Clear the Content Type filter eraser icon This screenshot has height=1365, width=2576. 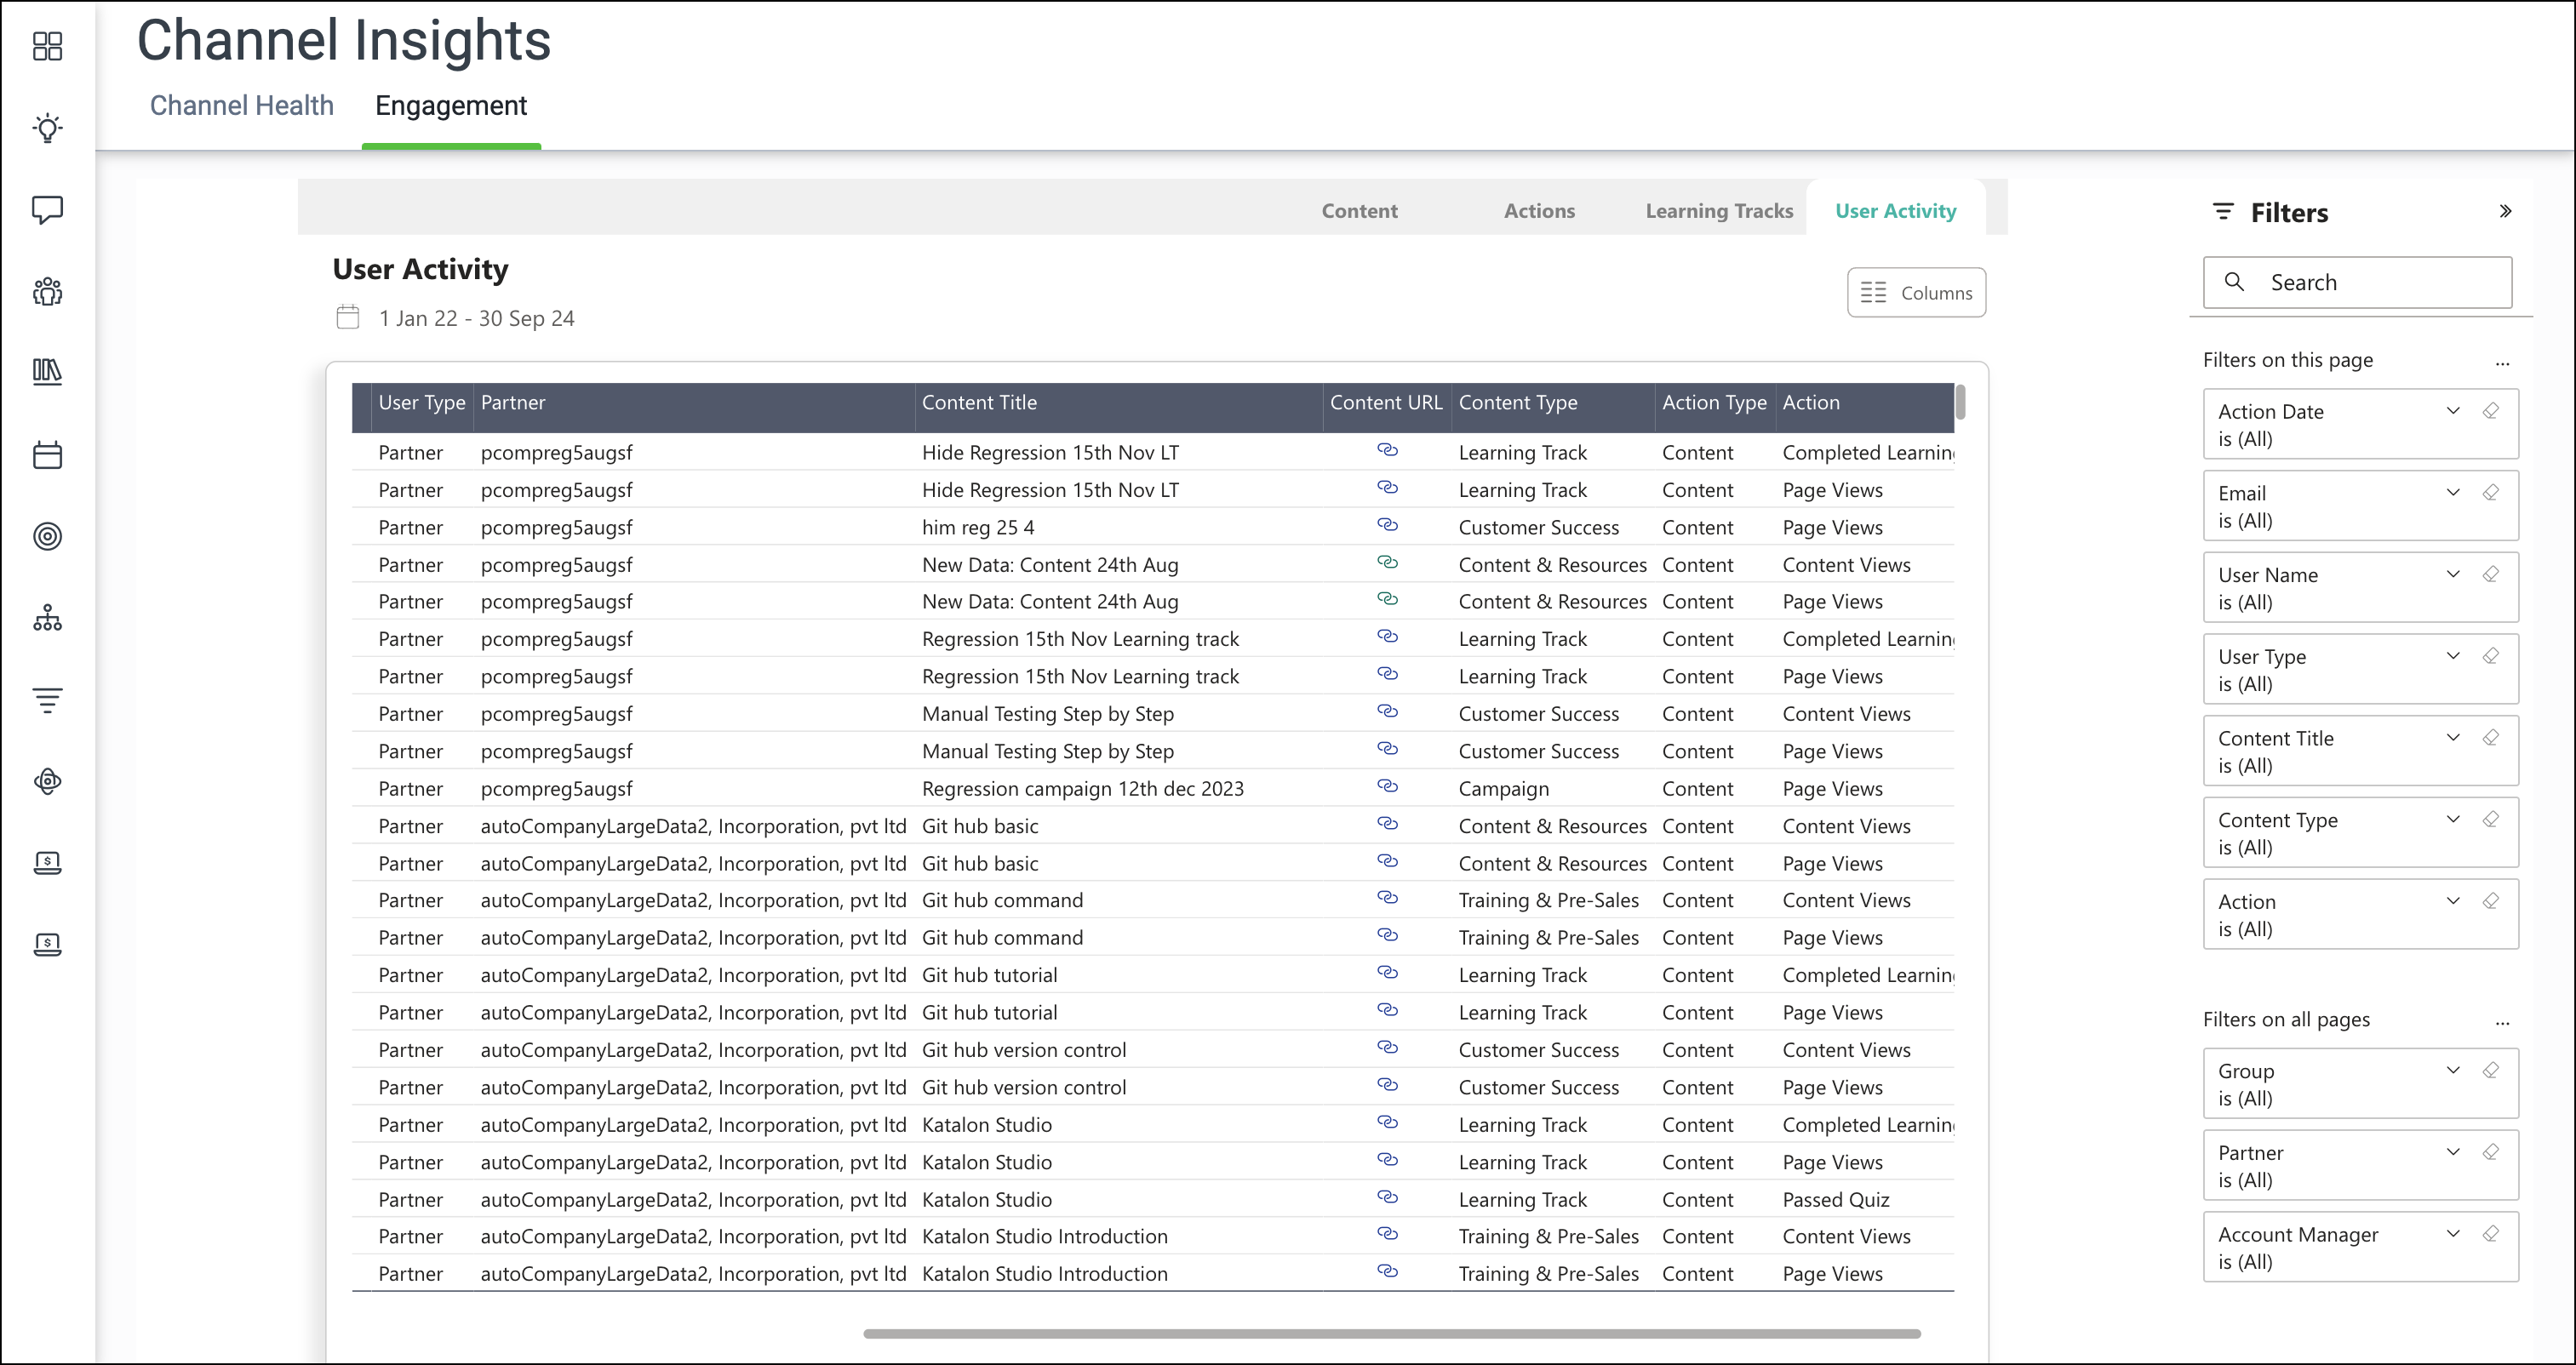(2491, 820)
